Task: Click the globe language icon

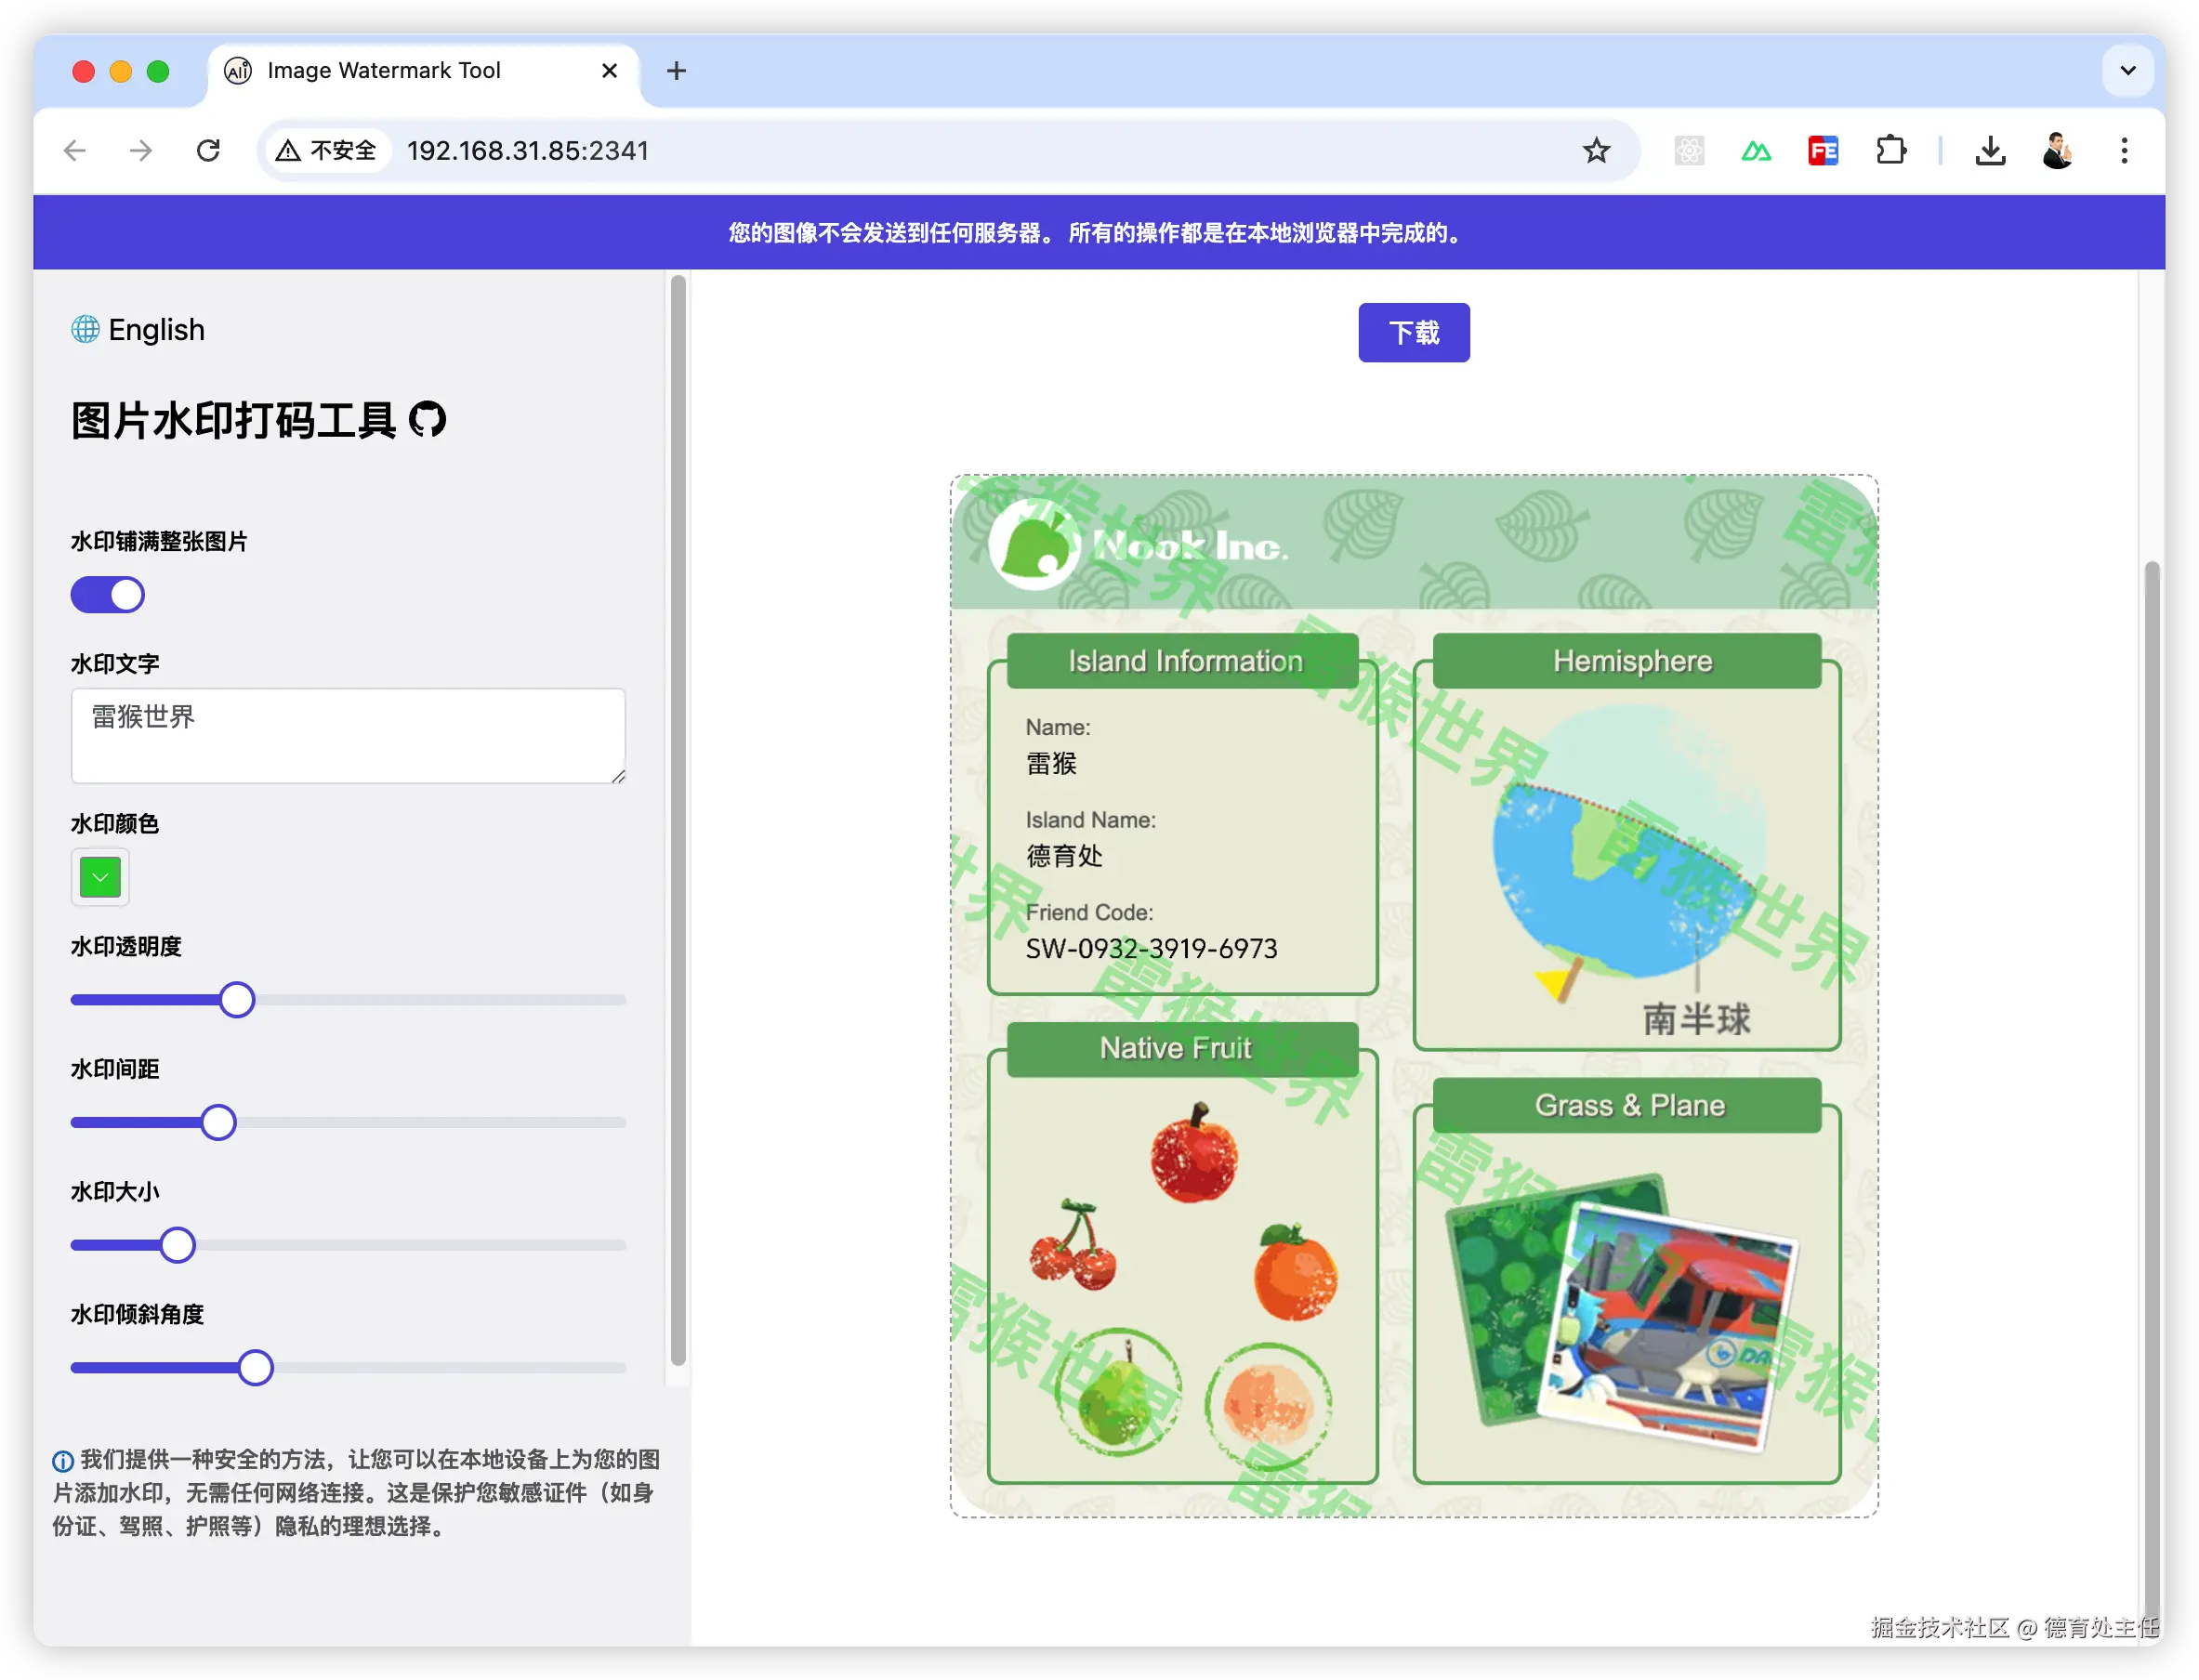Action: pyautogui.click(x=85, y=329)
